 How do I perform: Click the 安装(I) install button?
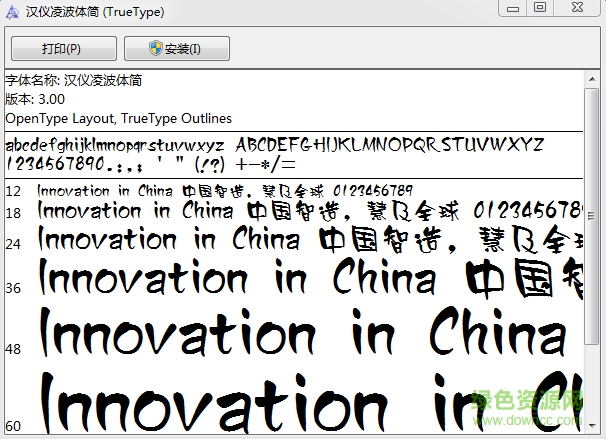point(177,49)
